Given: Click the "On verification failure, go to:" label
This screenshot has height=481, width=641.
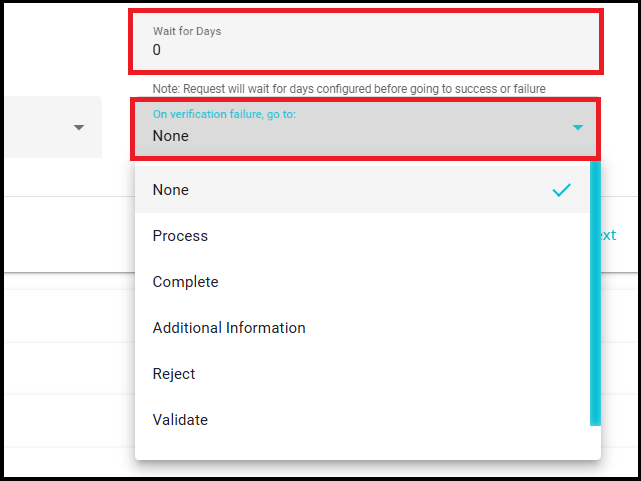Looking at the screenshot, I should click(x=225, y=114).
